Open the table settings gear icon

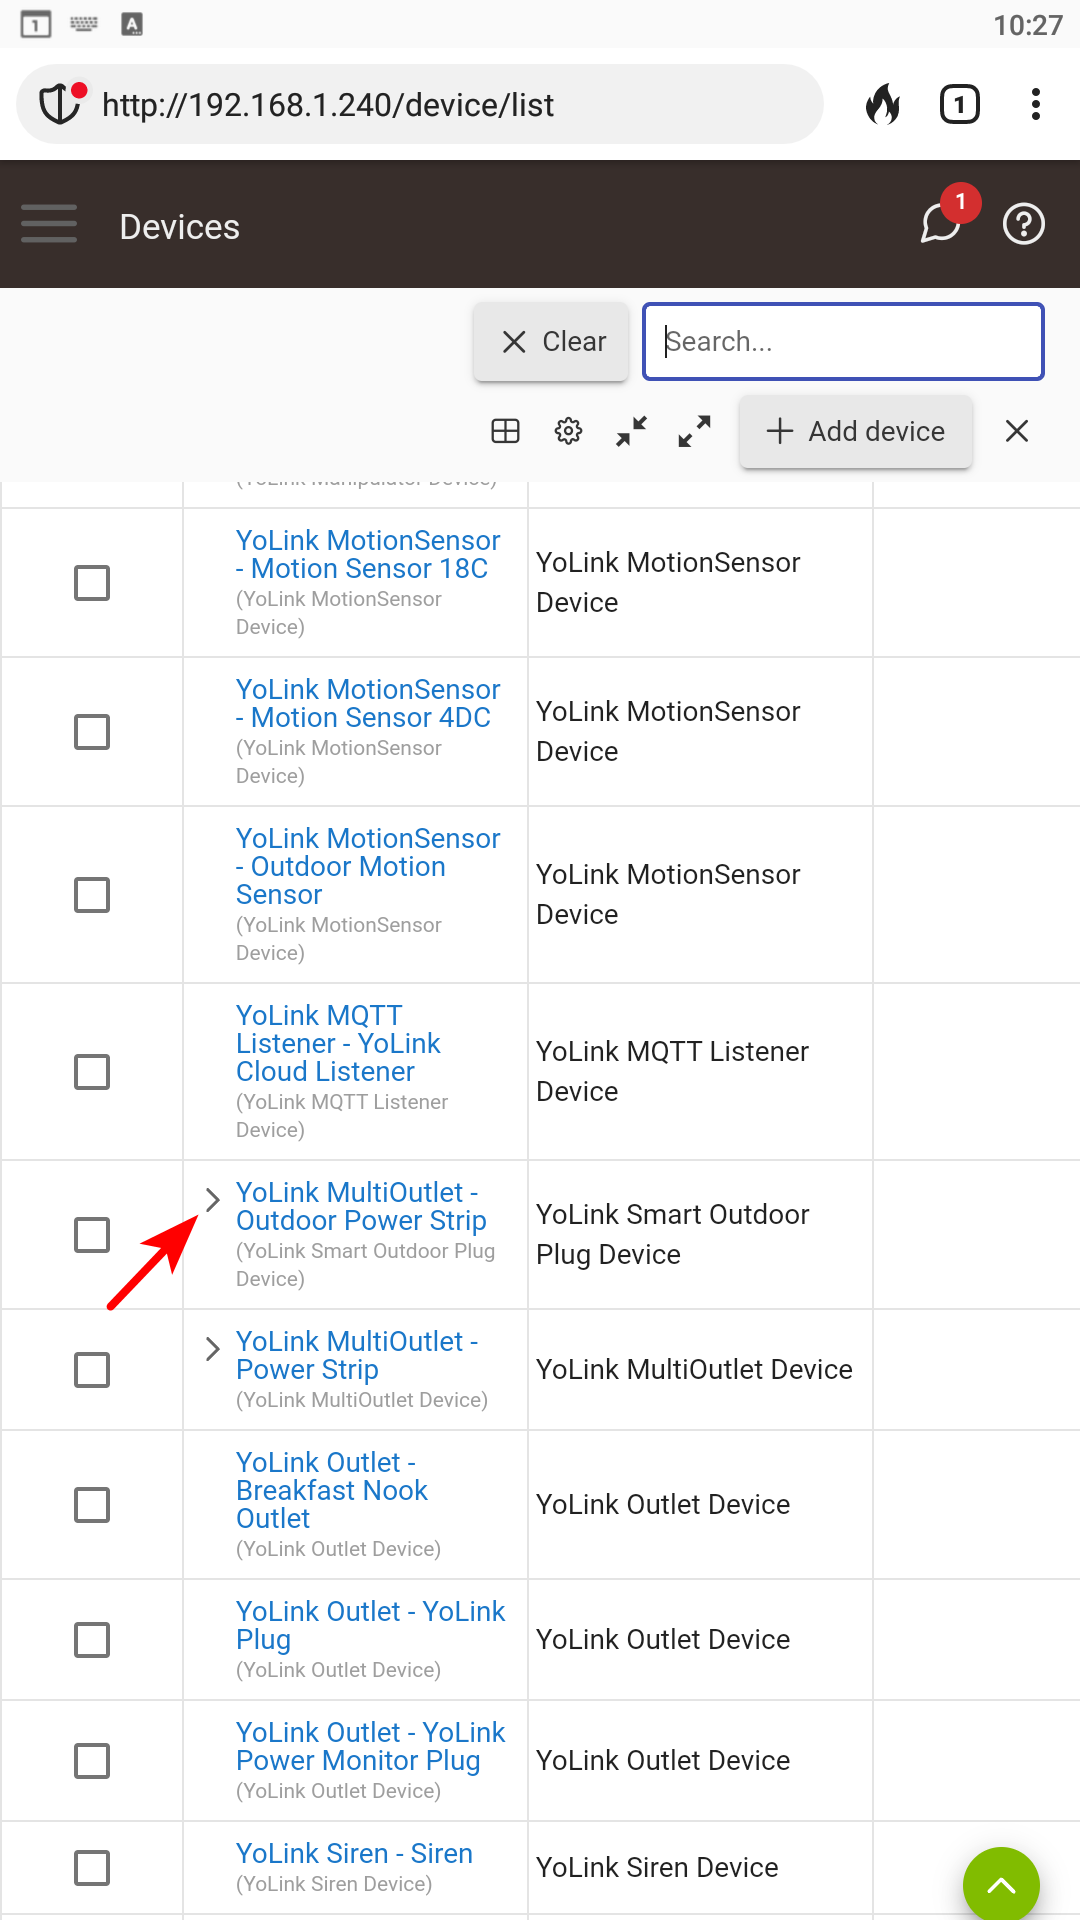569,431
